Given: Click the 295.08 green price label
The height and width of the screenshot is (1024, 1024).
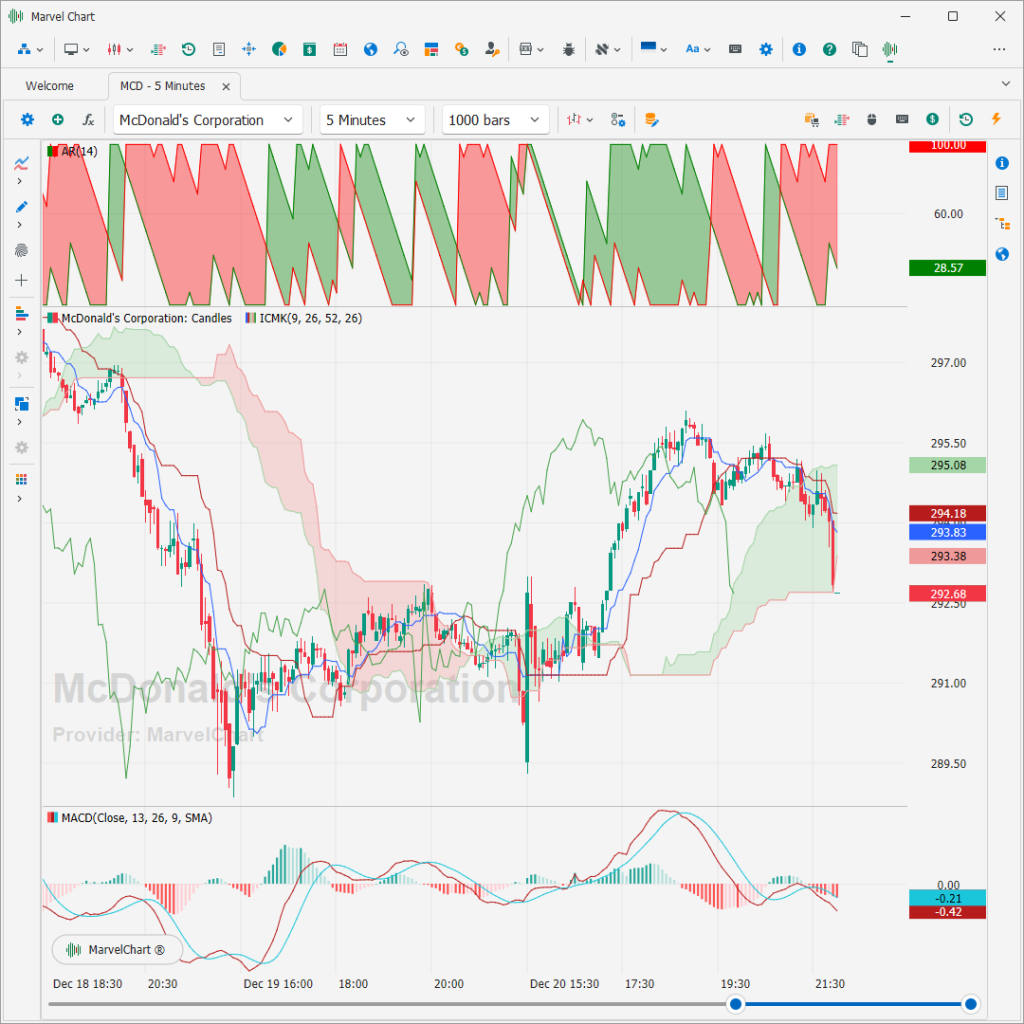Looking at the screenshot, I should pos(947,465).
